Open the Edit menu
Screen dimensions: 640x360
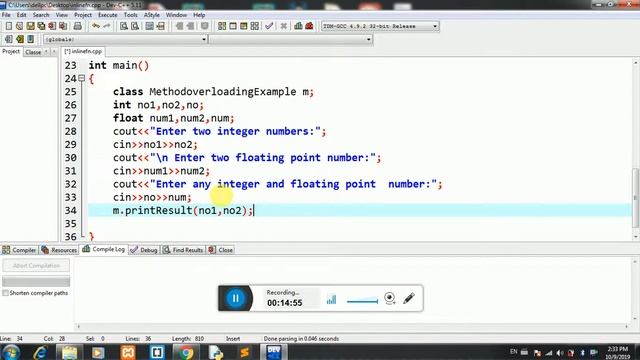21,15
